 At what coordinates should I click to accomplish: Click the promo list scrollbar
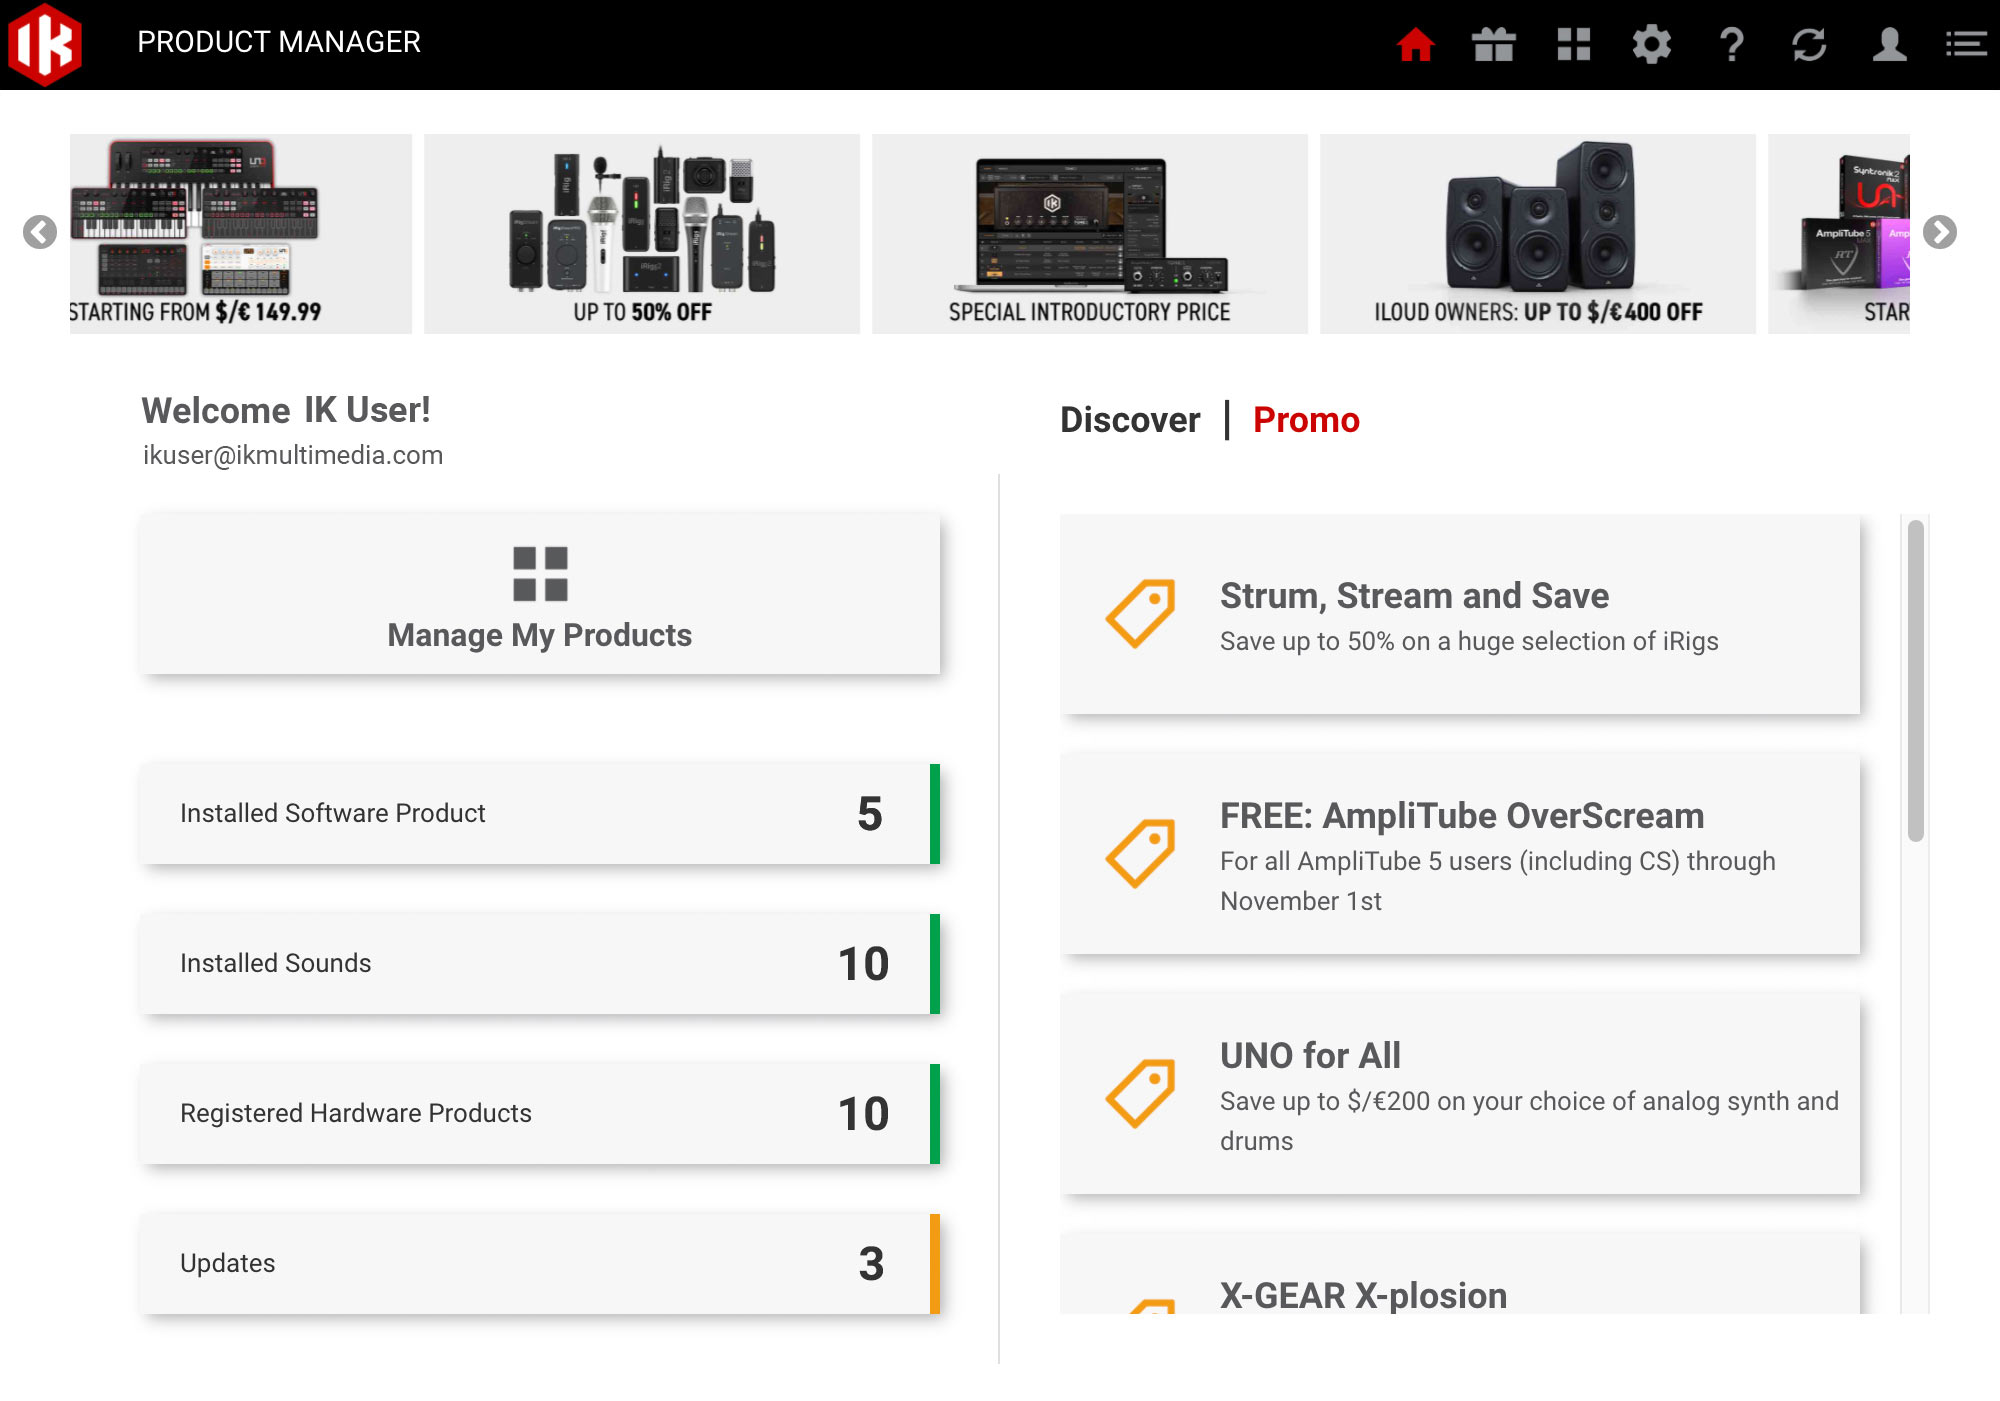[x=1915, y=680]
